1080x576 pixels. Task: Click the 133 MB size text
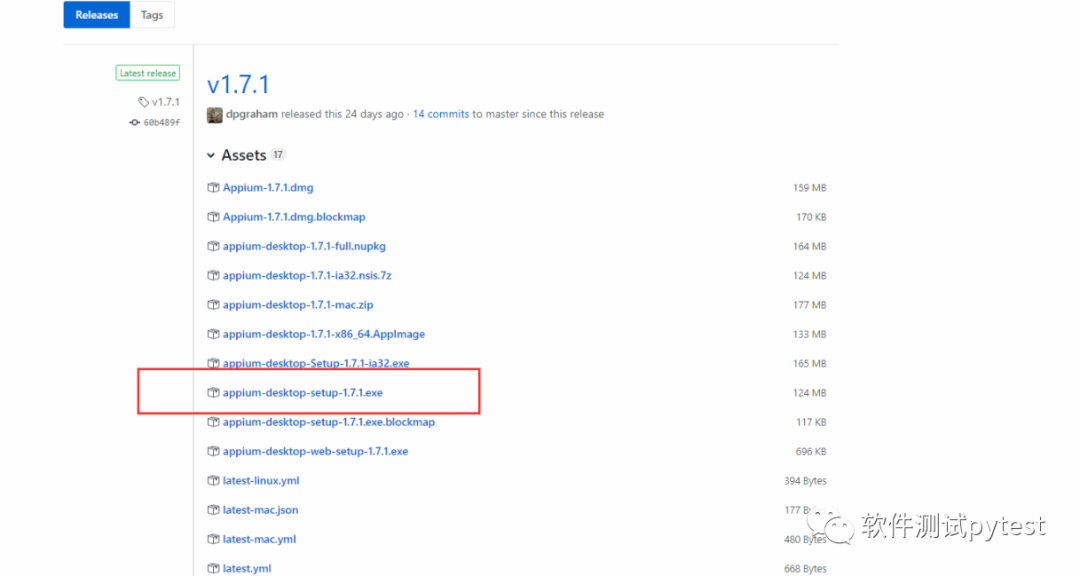pyautogui.click(x=809, y=334)
